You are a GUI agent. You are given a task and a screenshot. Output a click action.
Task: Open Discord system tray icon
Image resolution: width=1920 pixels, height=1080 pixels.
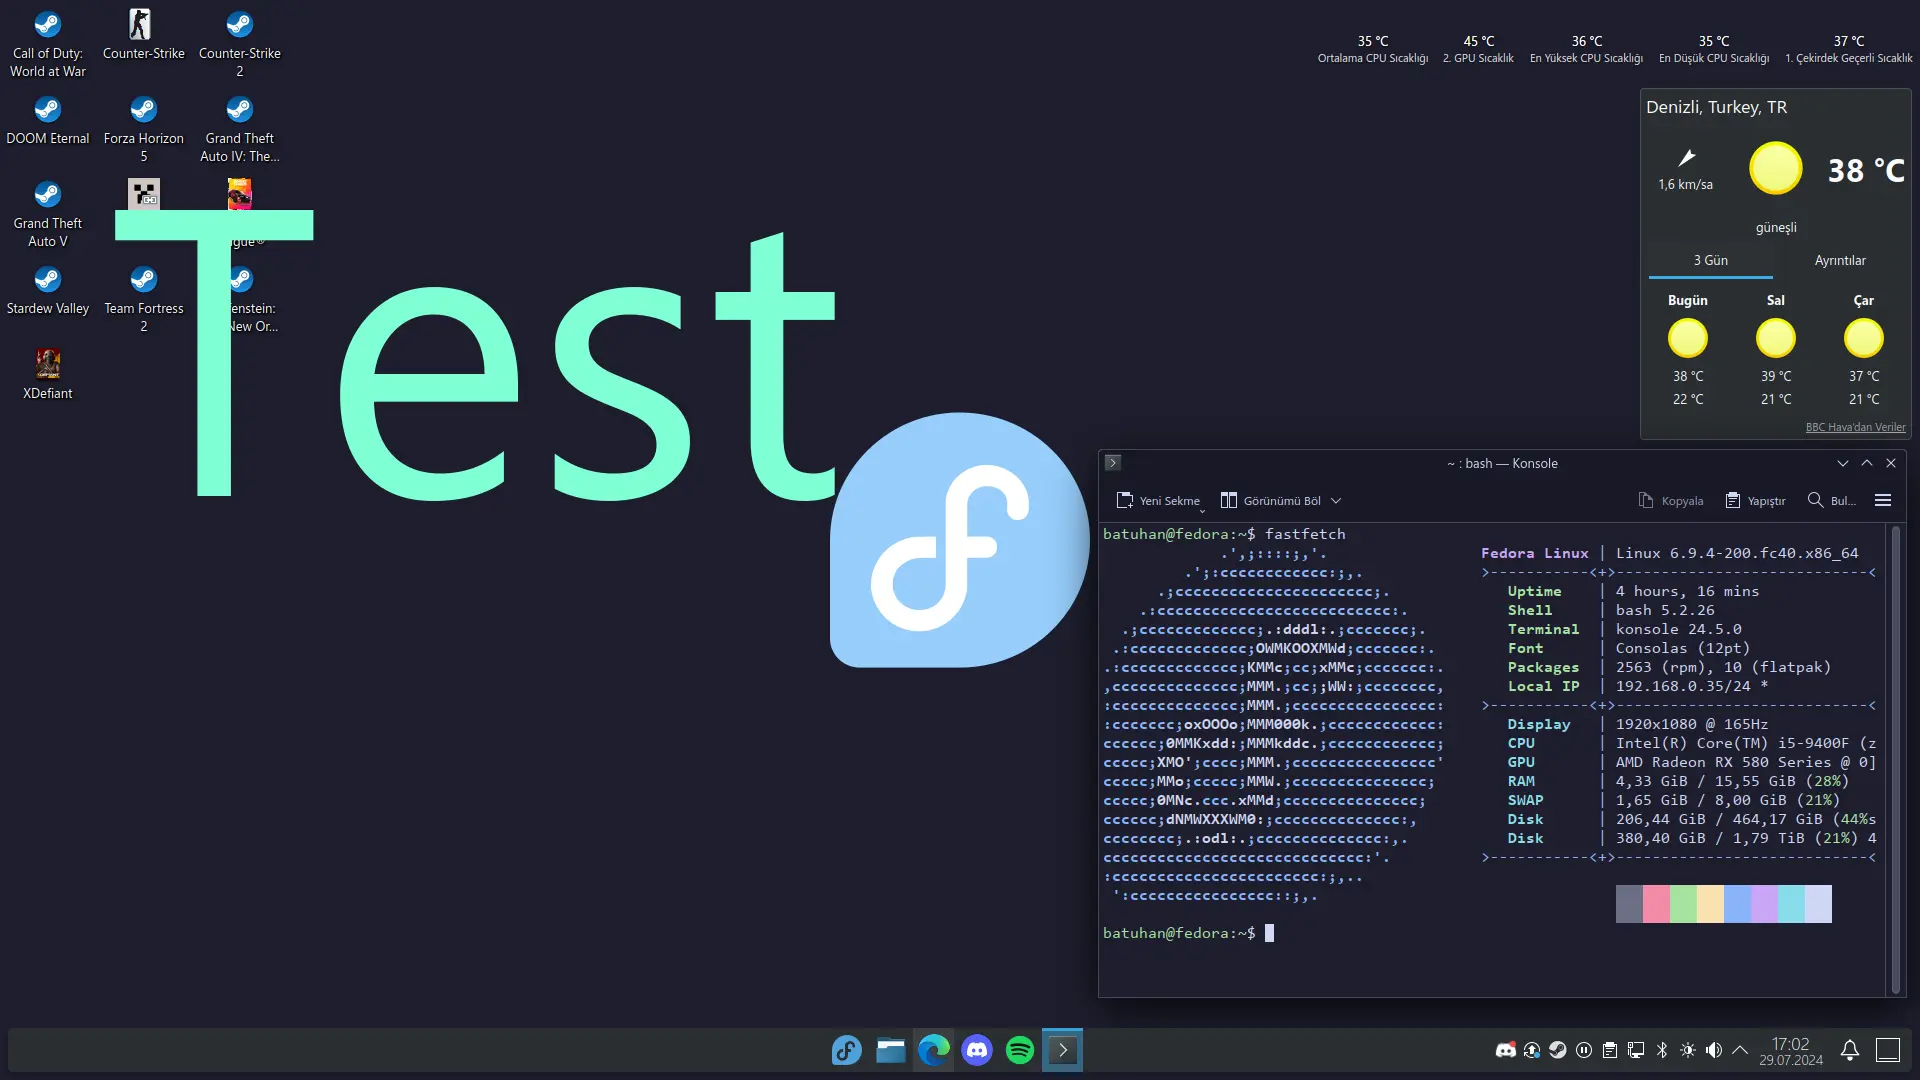pyautogui.click(x=1505, y=1050)
